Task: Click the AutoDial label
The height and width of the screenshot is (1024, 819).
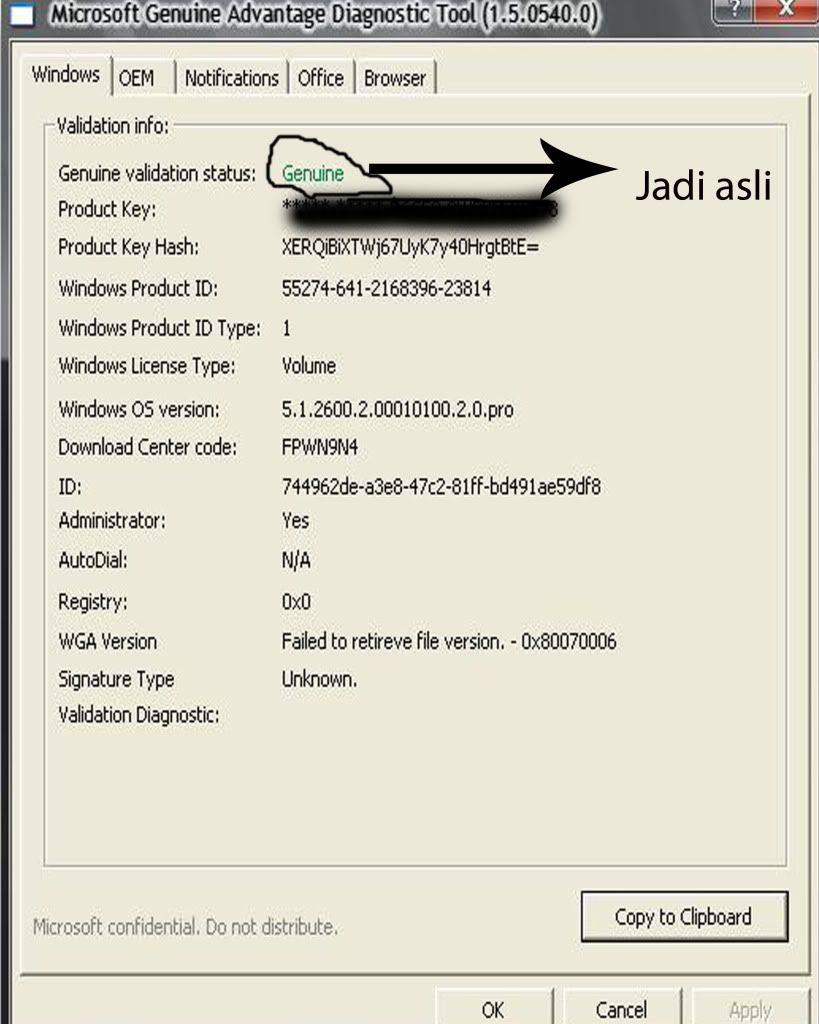Action: [x=93, y=560]
